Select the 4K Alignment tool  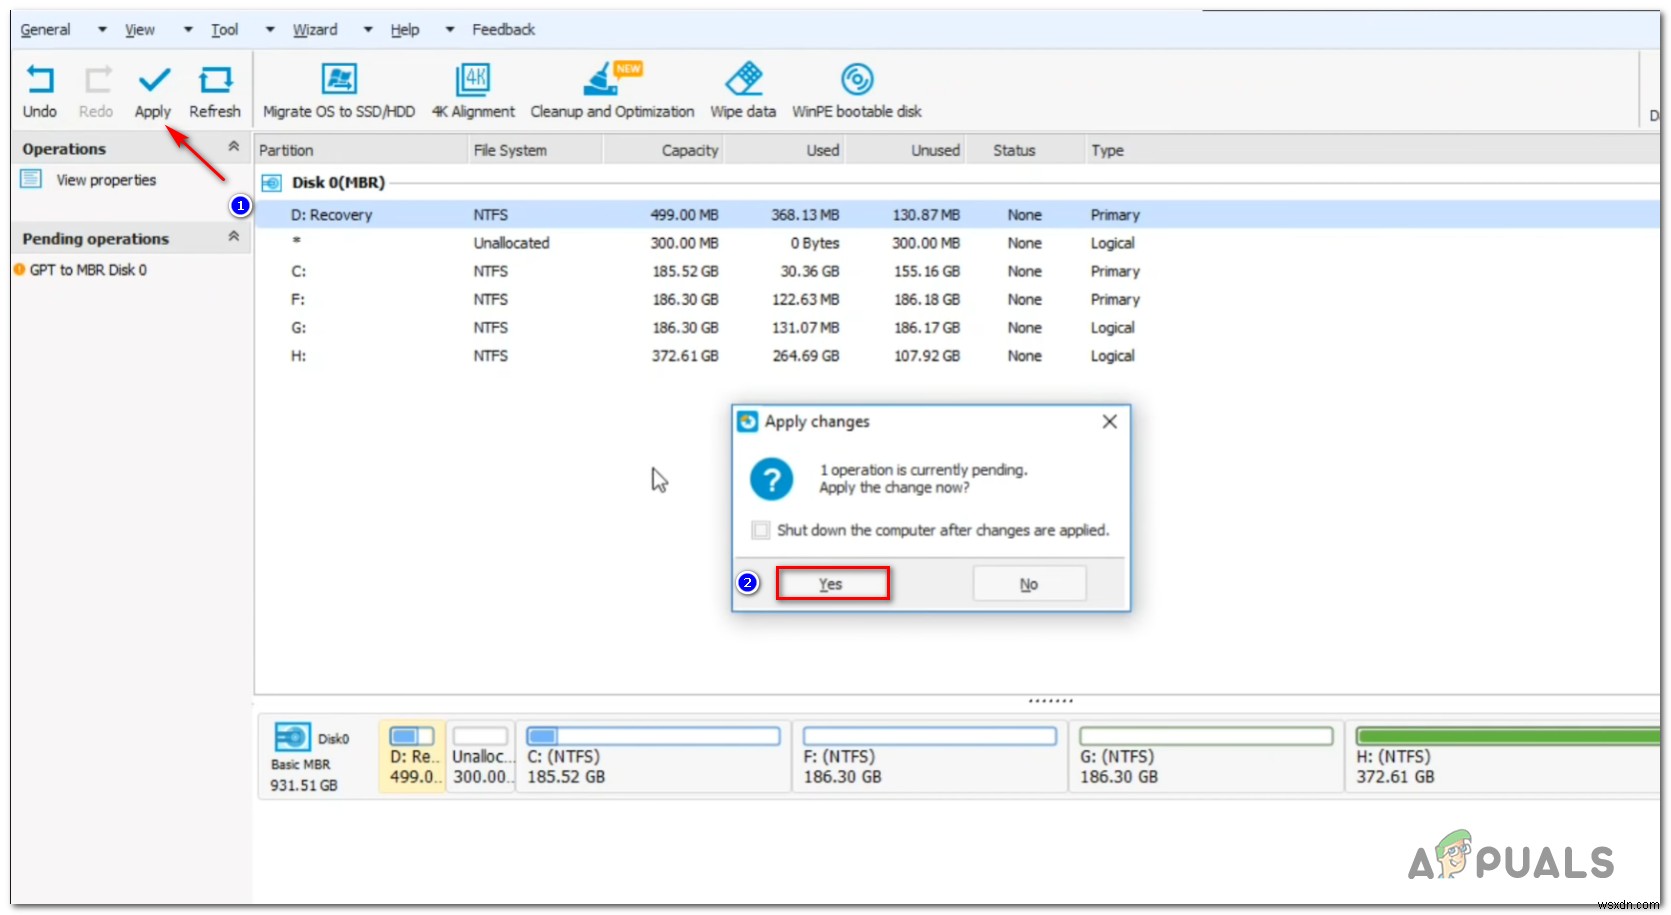pos(473,90)
